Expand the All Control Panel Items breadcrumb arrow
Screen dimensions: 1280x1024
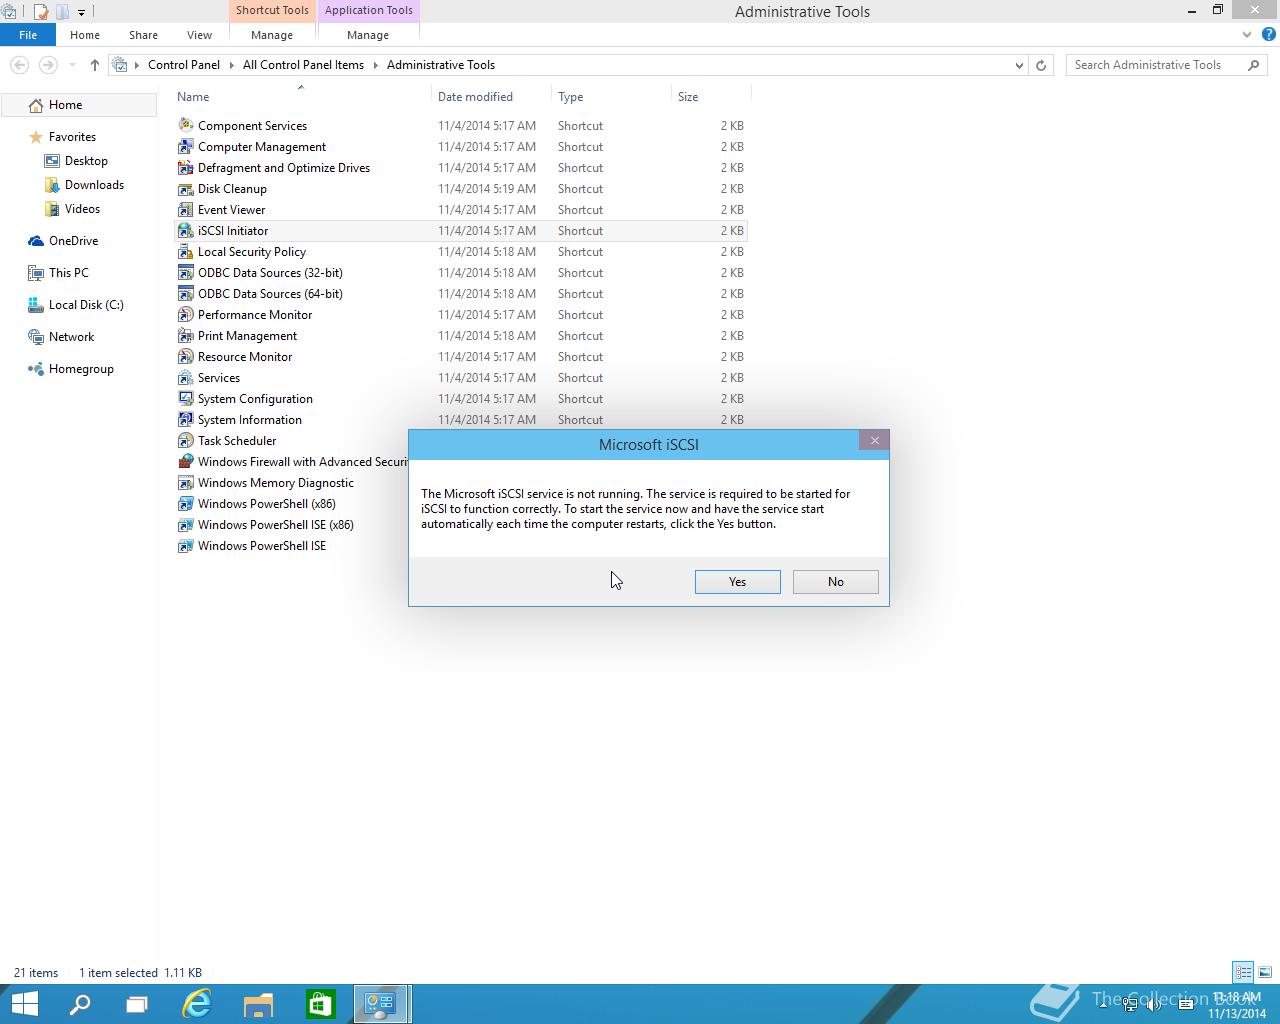(x=375, y=65)
